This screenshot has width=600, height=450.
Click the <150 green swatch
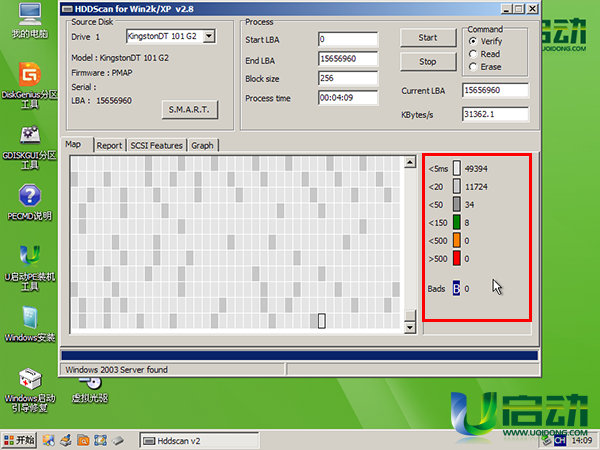457,222
